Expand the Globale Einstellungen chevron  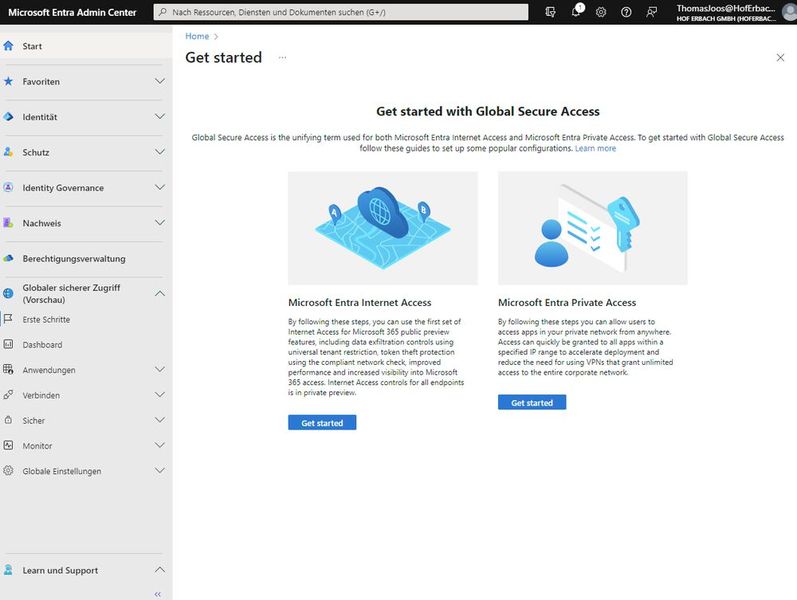click(x=160, y=471)
